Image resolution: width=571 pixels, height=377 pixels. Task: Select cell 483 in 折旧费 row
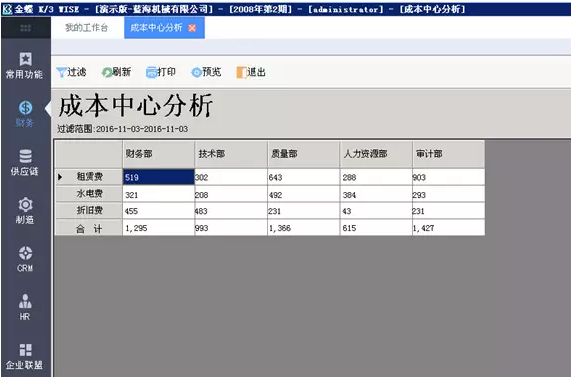coord(231,211)
